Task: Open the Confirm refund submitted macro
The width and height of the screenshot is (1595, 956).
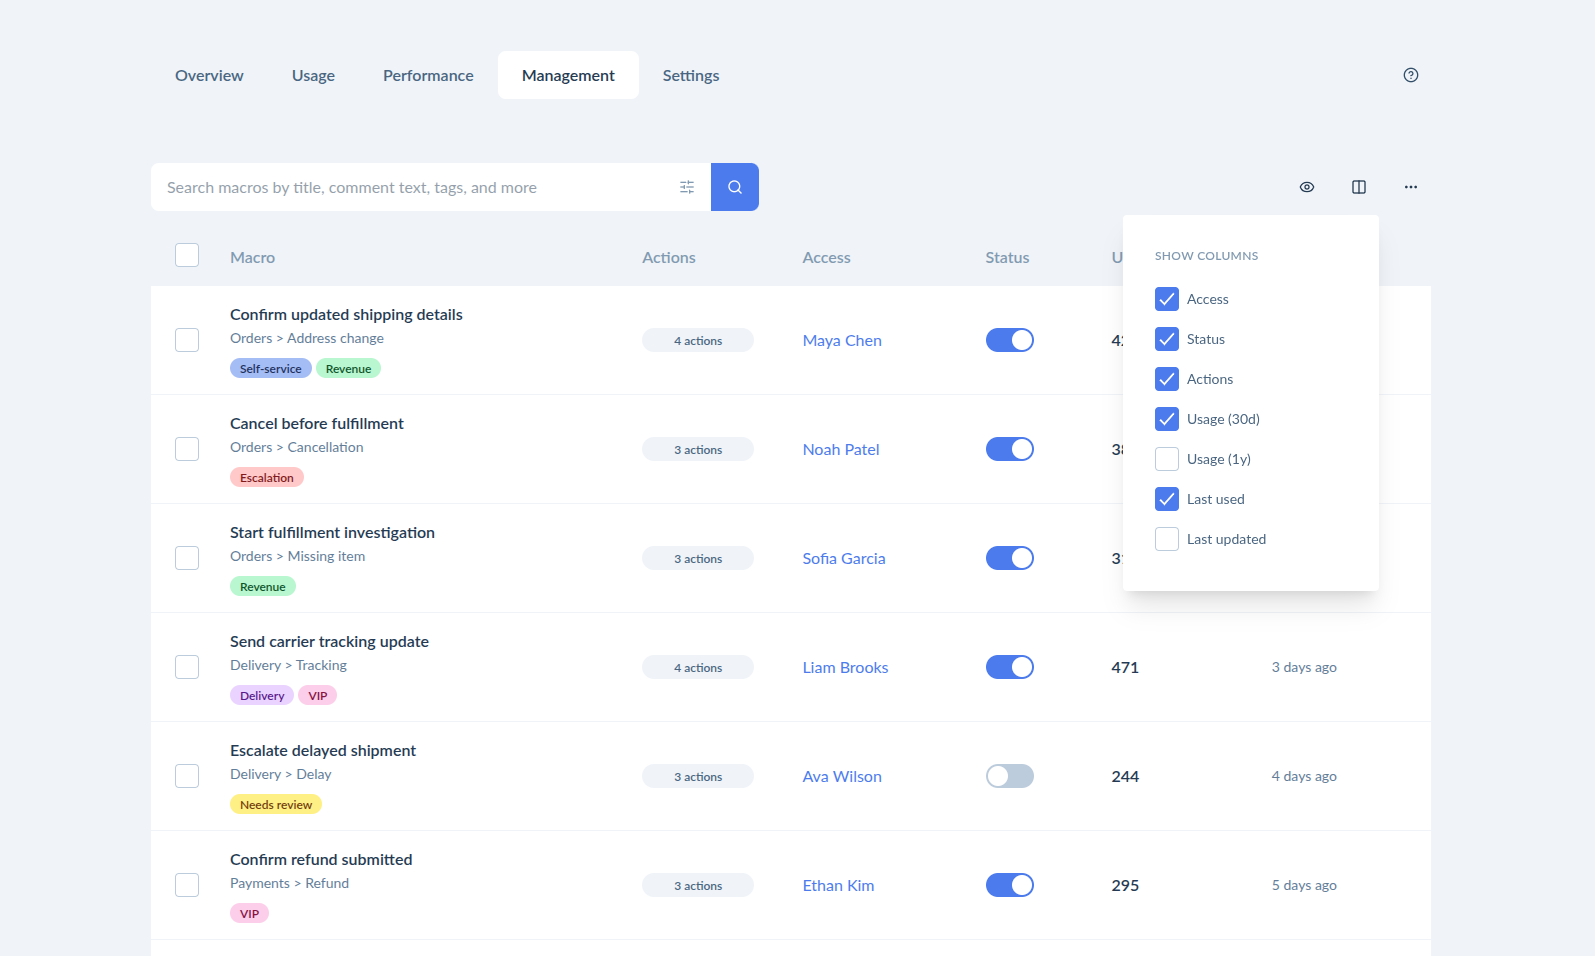Action: click(x=321, y=859)
